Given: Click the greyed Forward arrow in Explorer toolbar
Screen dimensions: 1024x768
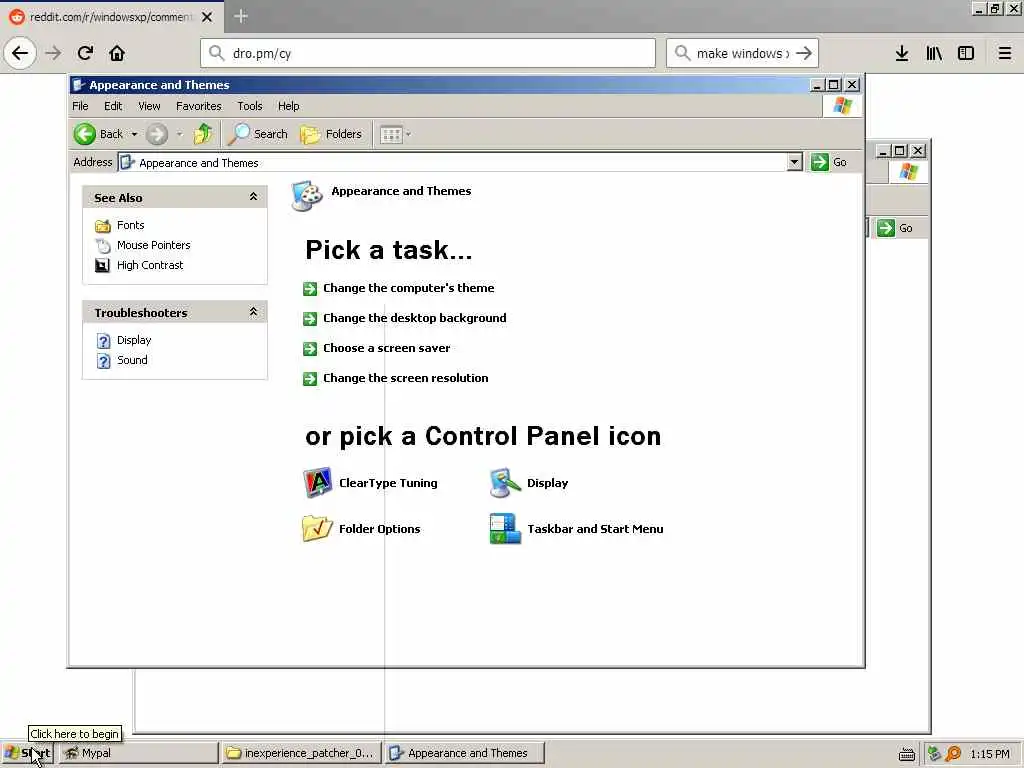Looking at the screenshot, I should (157, 135).
